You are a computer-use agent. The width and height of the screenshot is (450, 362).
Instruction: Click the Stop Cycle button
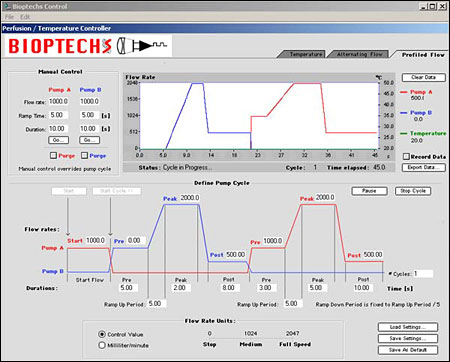coord(413,191)
